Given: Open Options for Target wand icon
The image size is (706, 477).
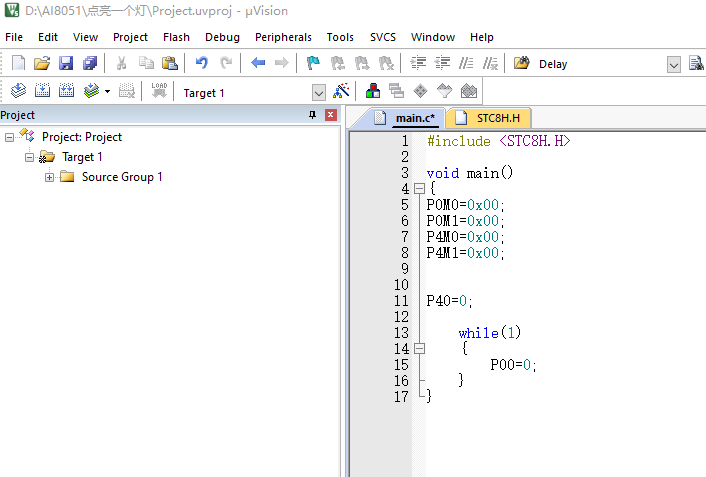Looking at the screenshot, I should (x=341, y=91).
